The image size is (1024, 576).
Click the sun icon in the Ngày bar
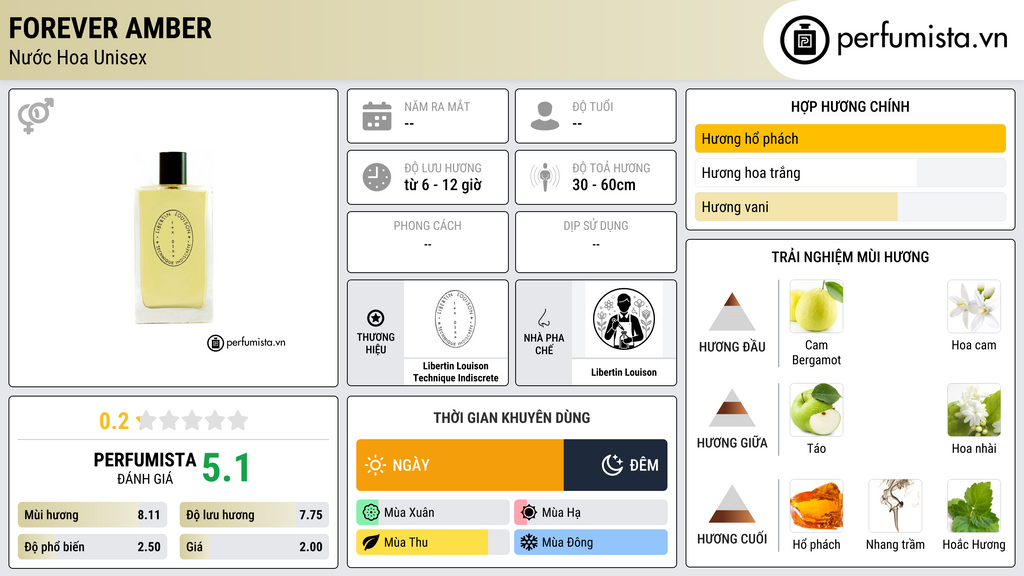(376, 465)
